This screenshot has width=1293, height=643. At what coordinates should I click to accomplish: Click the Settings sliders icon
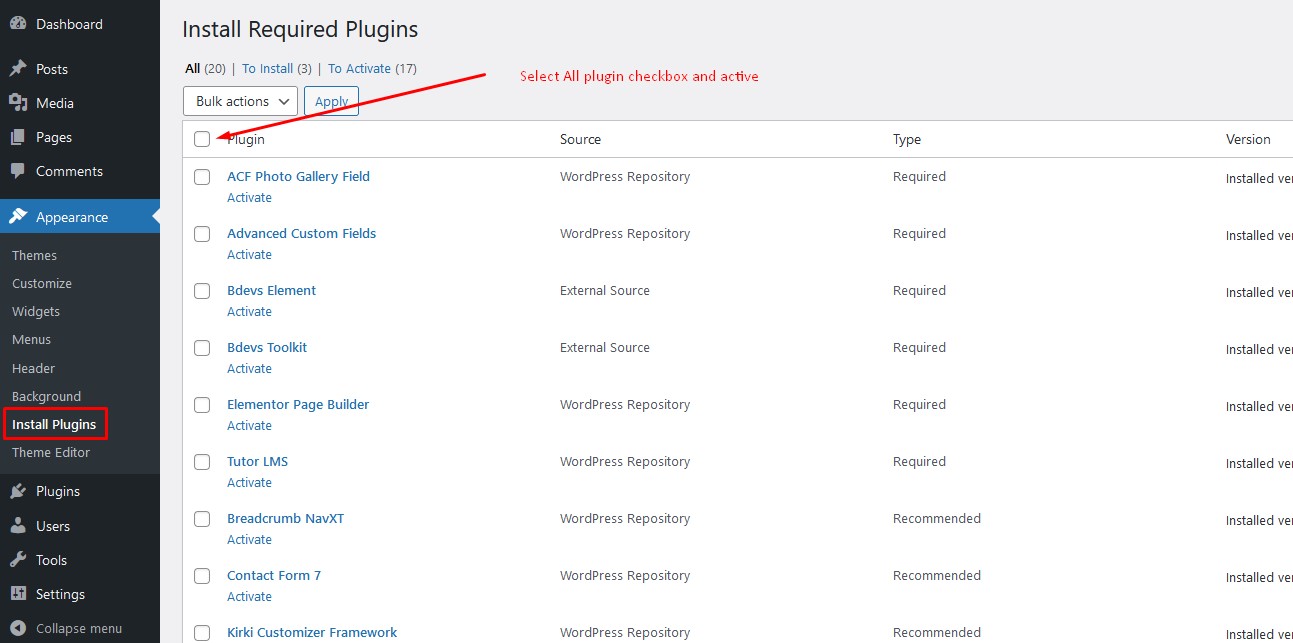pyautogui.click(x=18, y=594)
